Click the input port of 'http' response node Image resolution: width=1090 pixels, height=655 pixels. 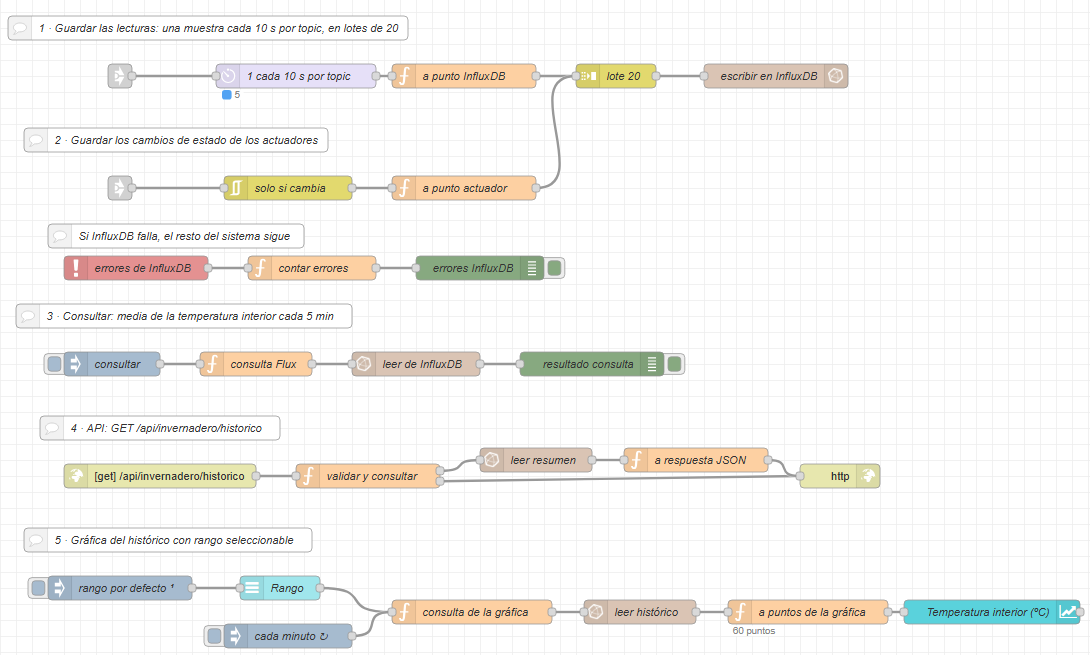(x=800, y=476)
